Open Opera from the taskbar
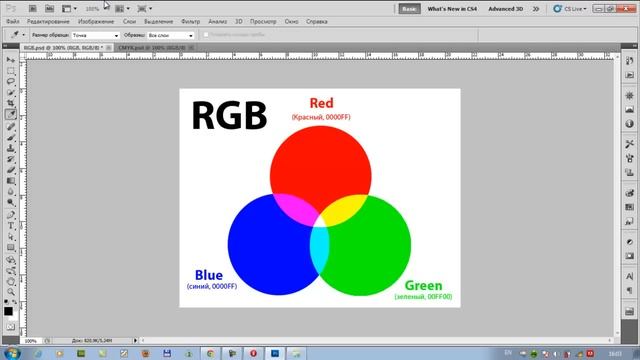 (x=253, y=353)
